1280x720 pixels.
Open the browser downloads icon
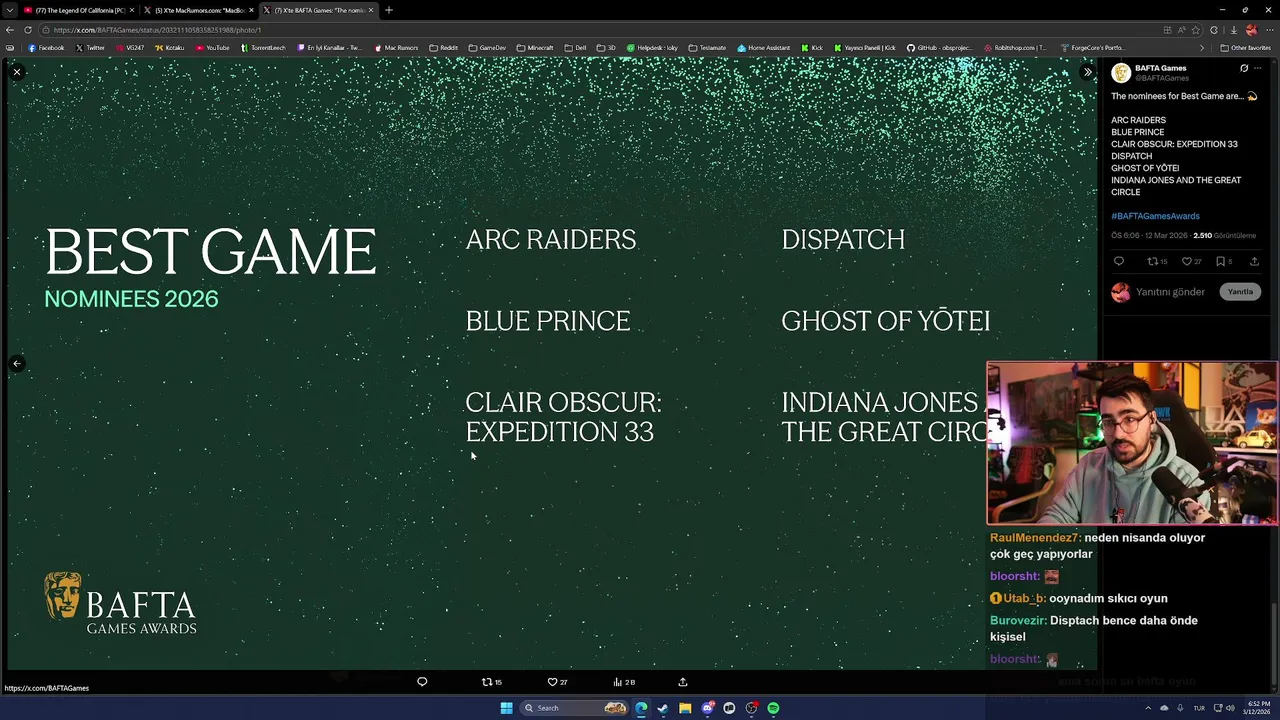[x=1234, y=30]
